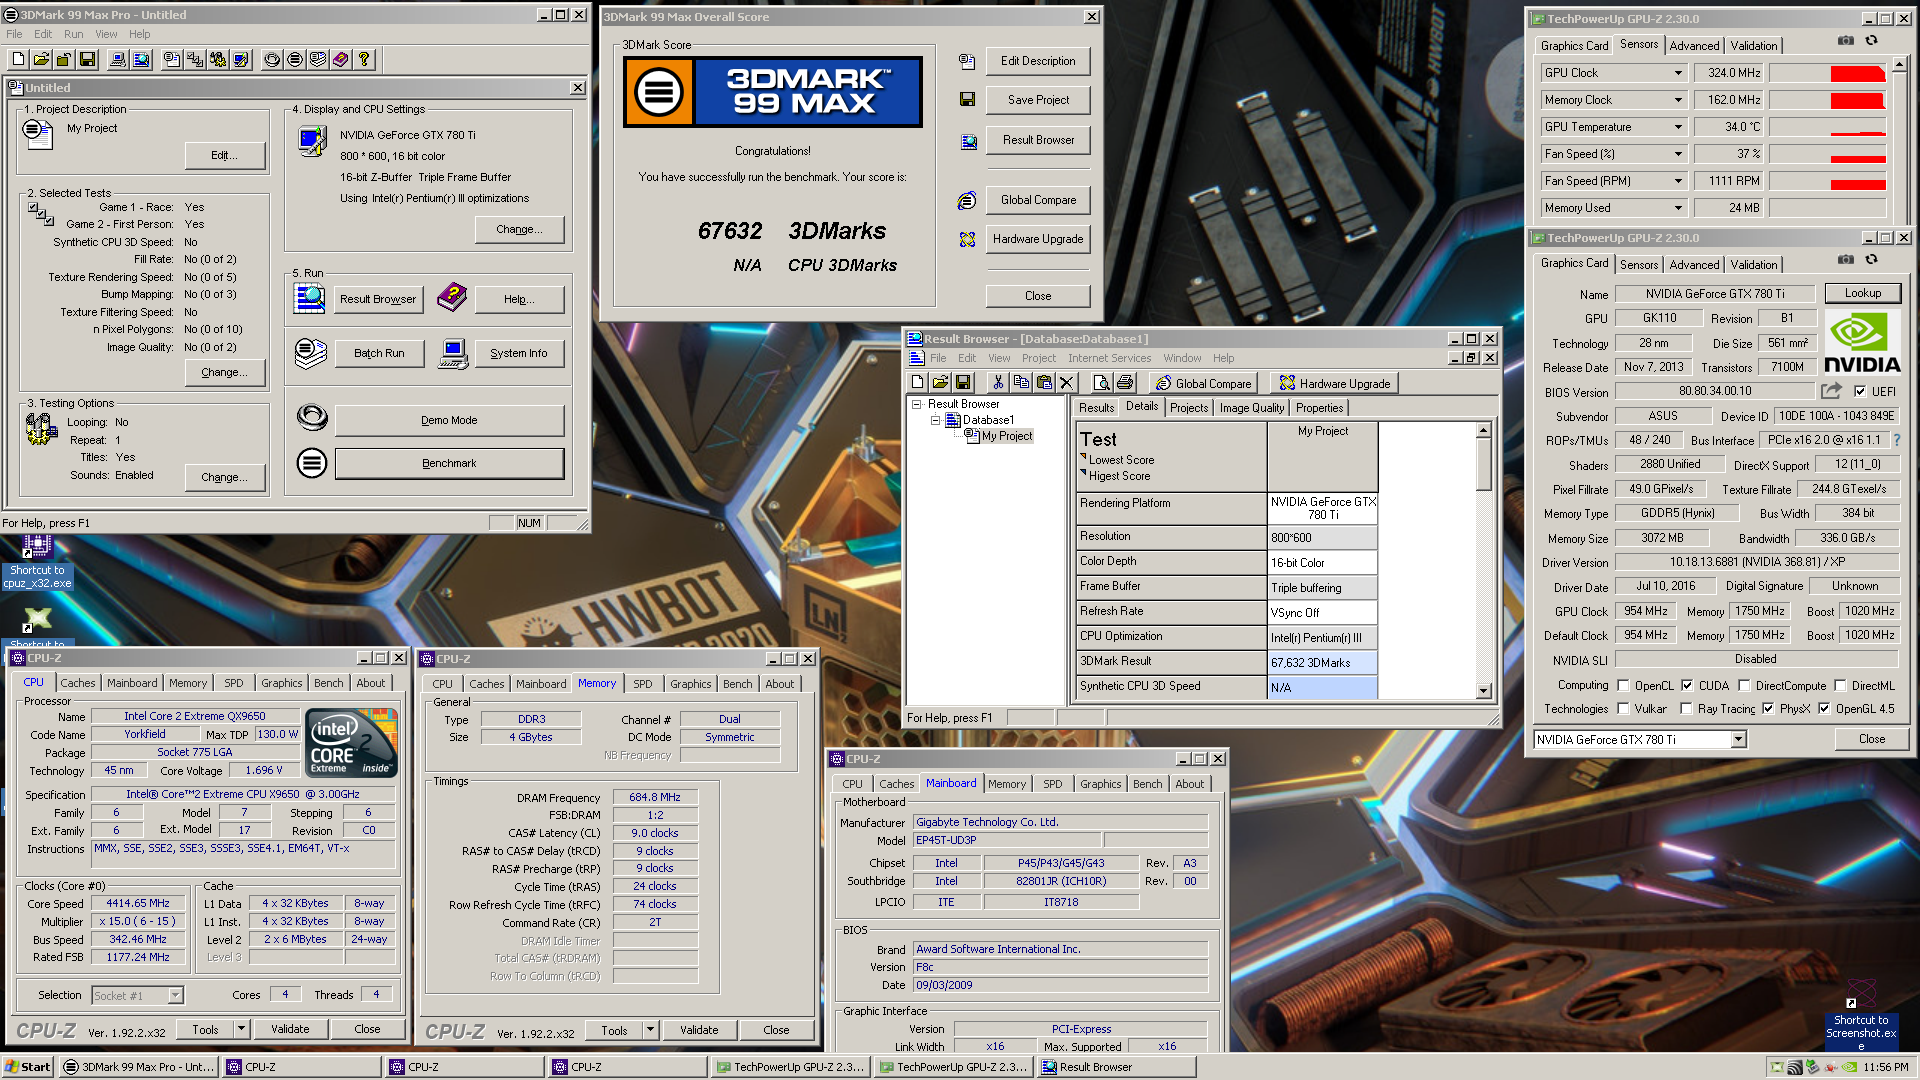The height and width of the screenshot is (1080, 1920).
Task: Click the system info computer icon in 3DMark toolbar
Action: pyautogui.click(x=118, y=60)
